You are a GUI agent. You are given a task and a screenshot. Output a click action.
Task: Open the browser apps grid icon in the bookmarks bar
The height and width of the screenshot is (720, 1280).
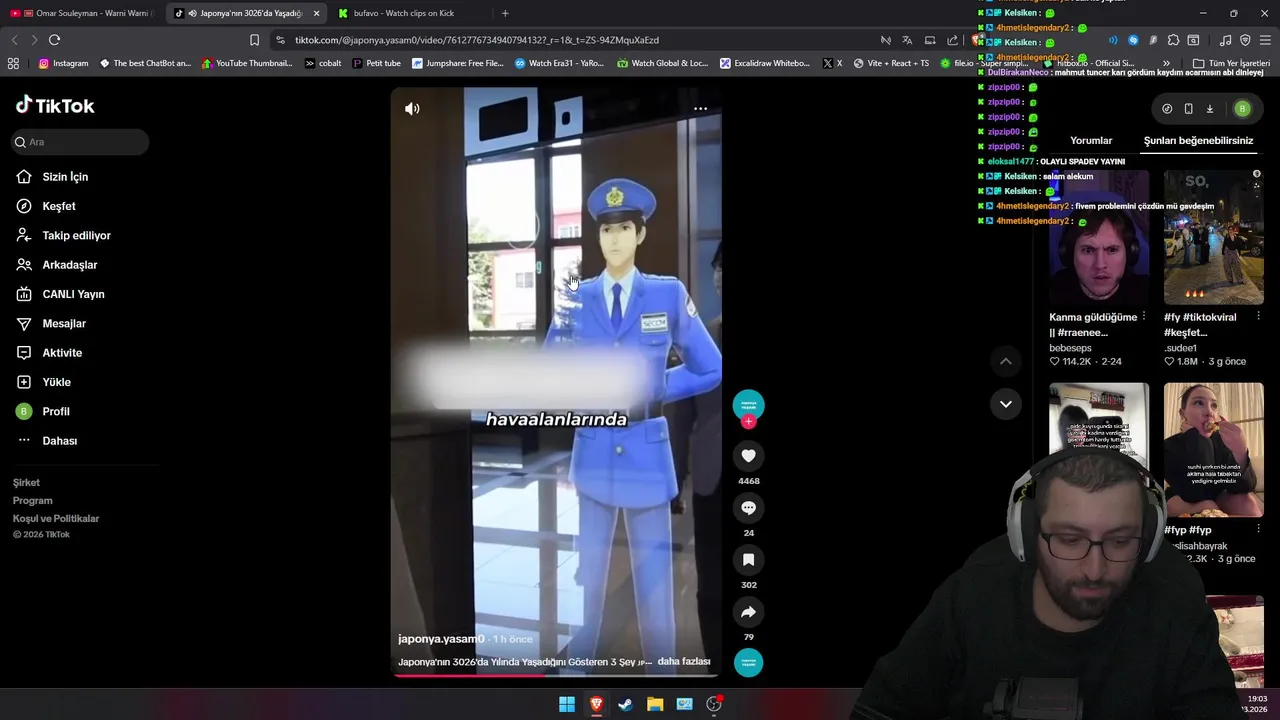point(13,63)
